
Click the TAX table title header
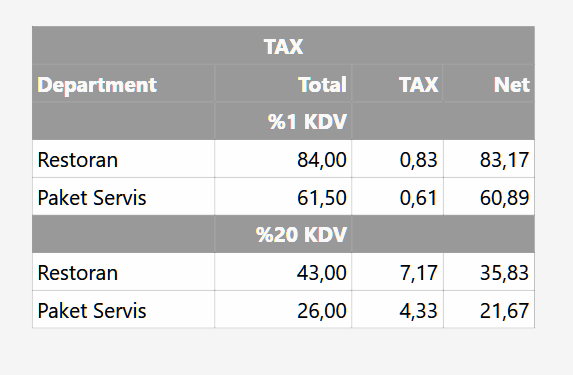click(x=283, y=46)
